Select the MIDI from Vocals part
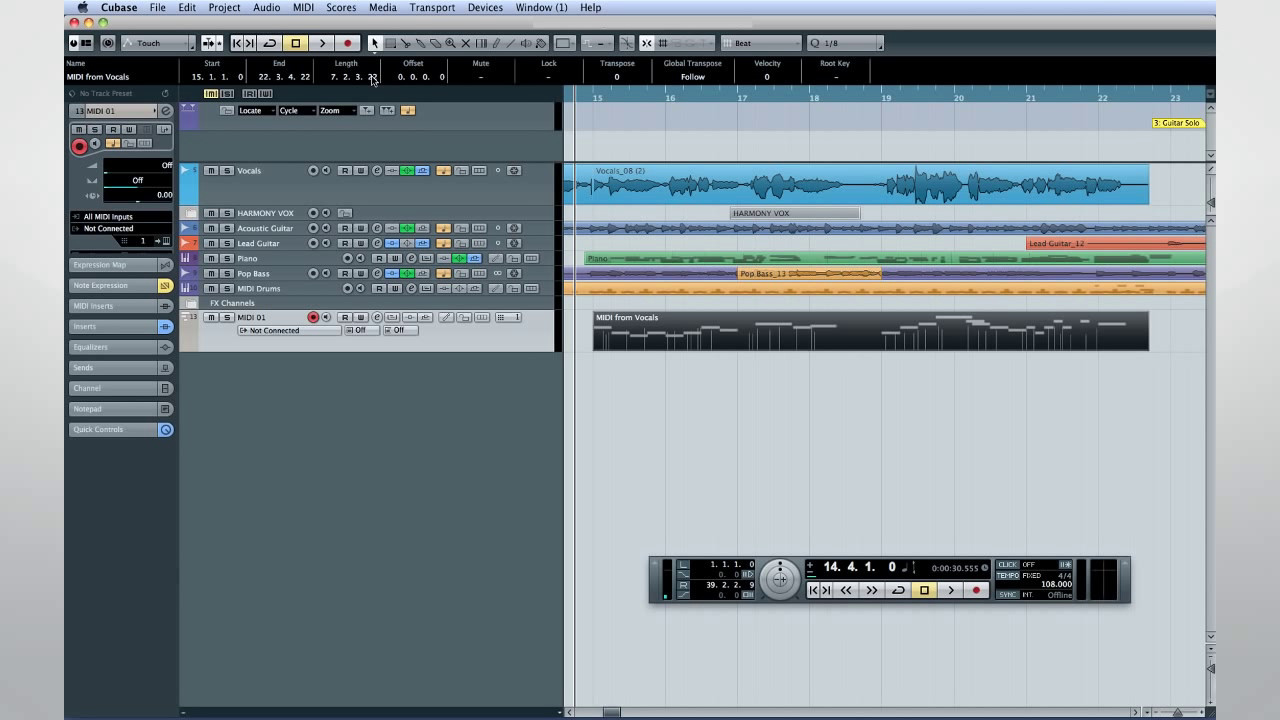This screenshot has height=720, width=1280. pyautogui.click(x=870, y=331)
